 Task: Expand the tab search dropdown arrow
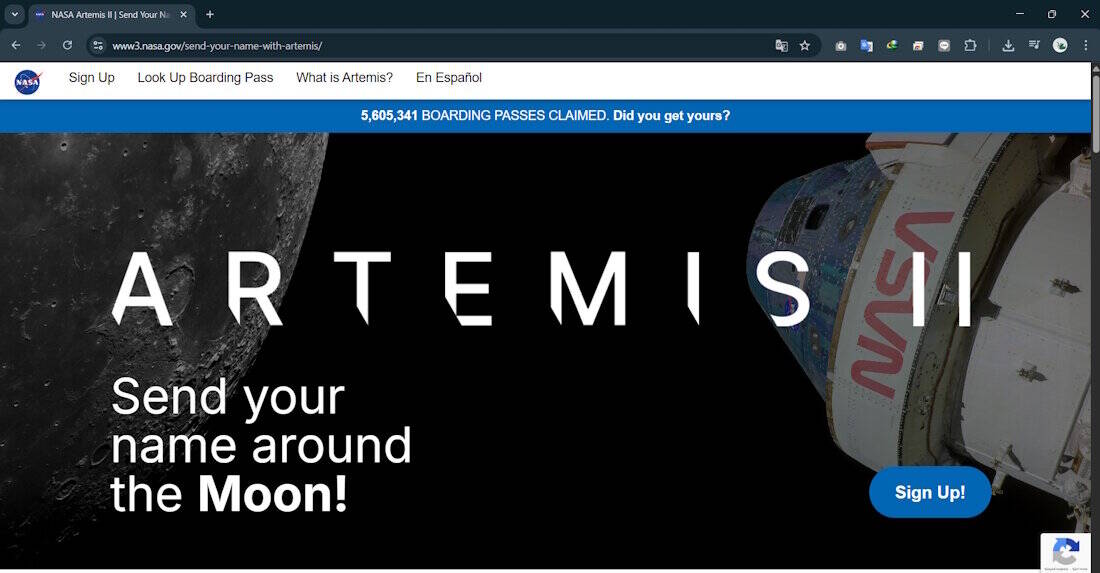[14, 14]
